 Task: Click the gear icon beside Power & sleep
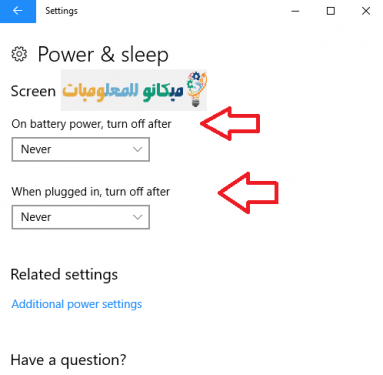pos(19,54)
